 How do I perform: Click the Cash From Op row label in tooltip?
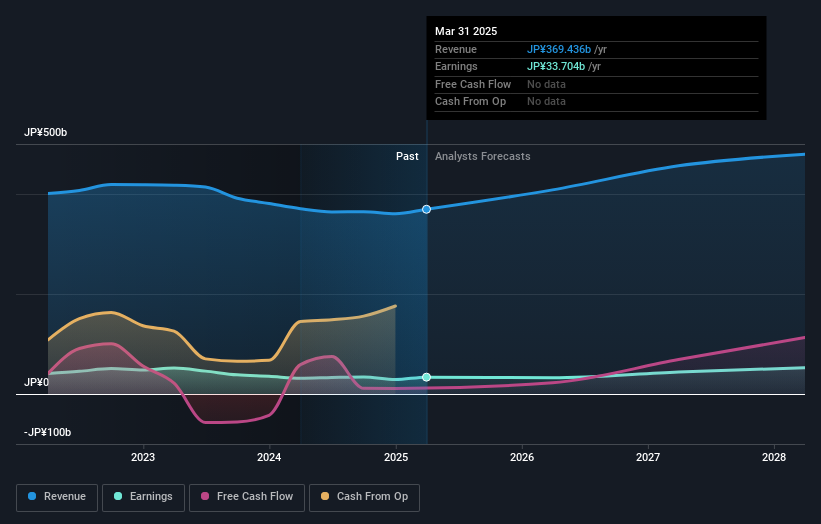(471, 102)
